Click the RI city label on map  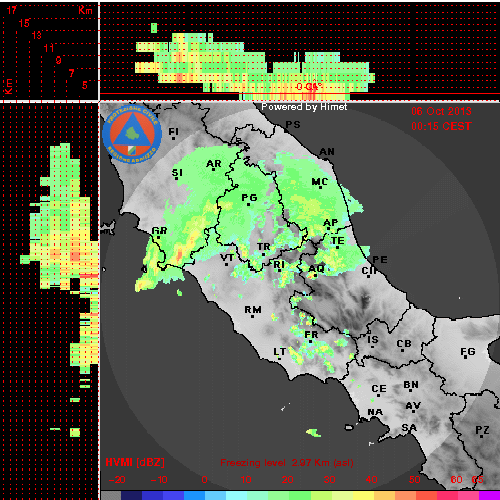tap(279, 265)
